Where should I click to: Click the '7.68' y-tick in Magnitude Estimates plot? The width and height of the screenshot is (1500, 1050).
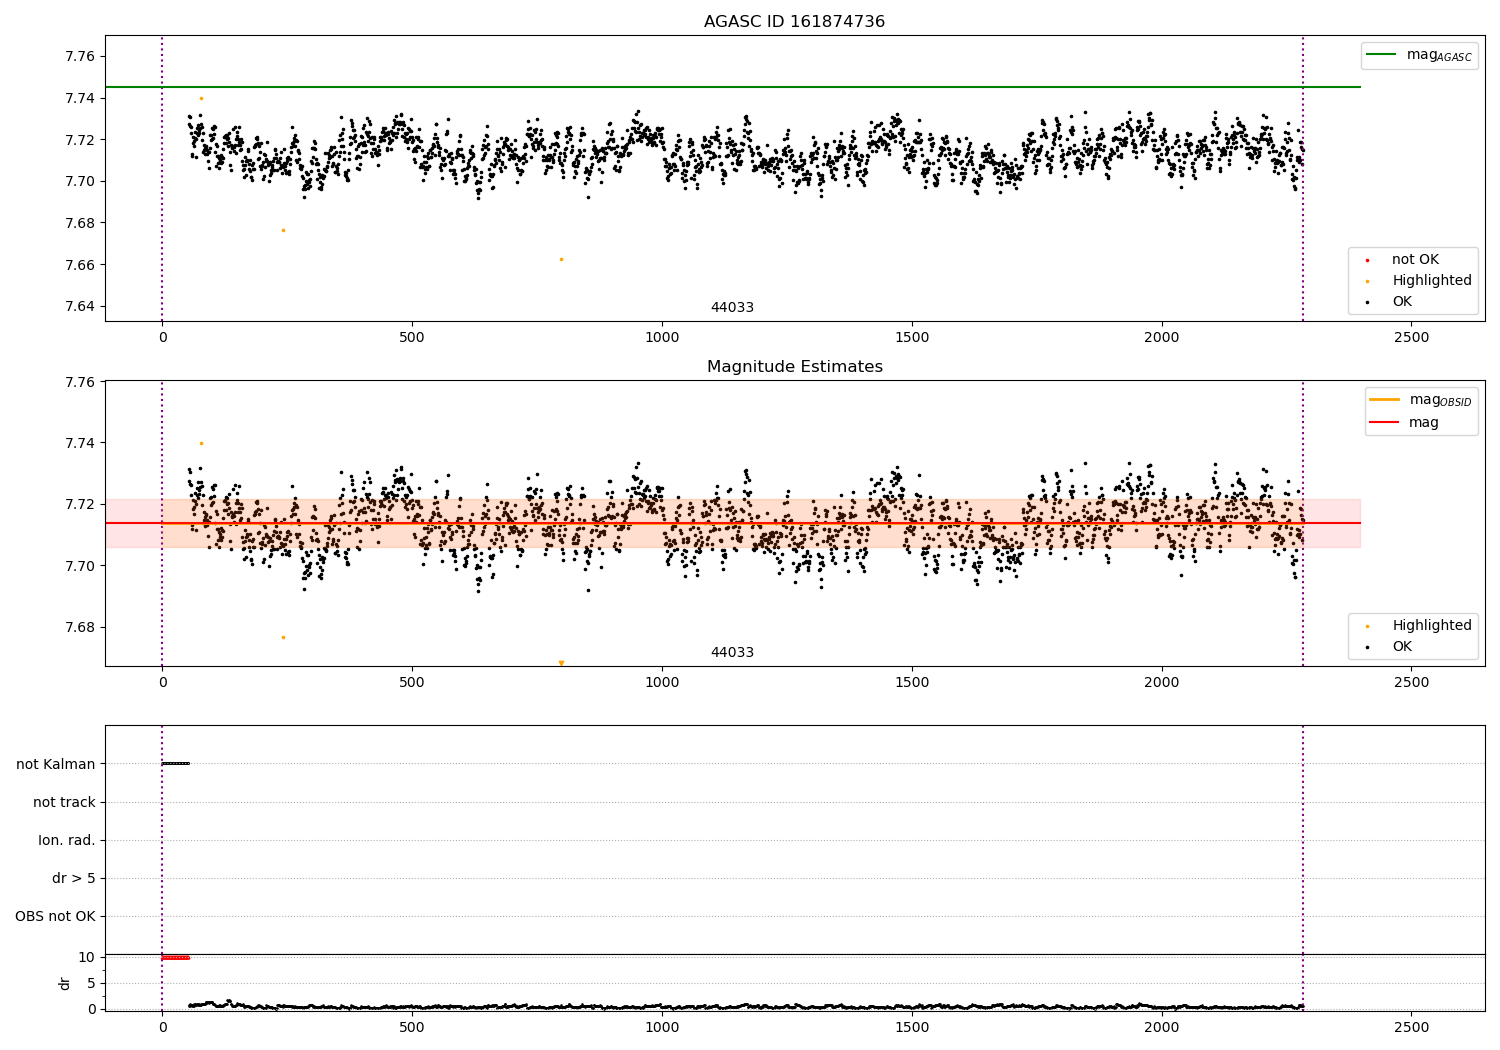[80, 627]
